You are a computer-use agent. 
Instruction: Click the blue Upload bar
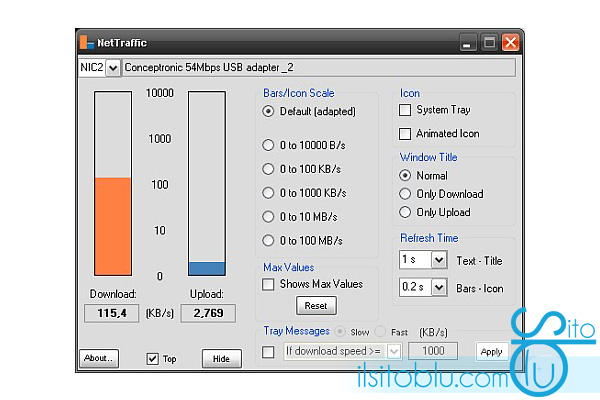click(207, 268)
